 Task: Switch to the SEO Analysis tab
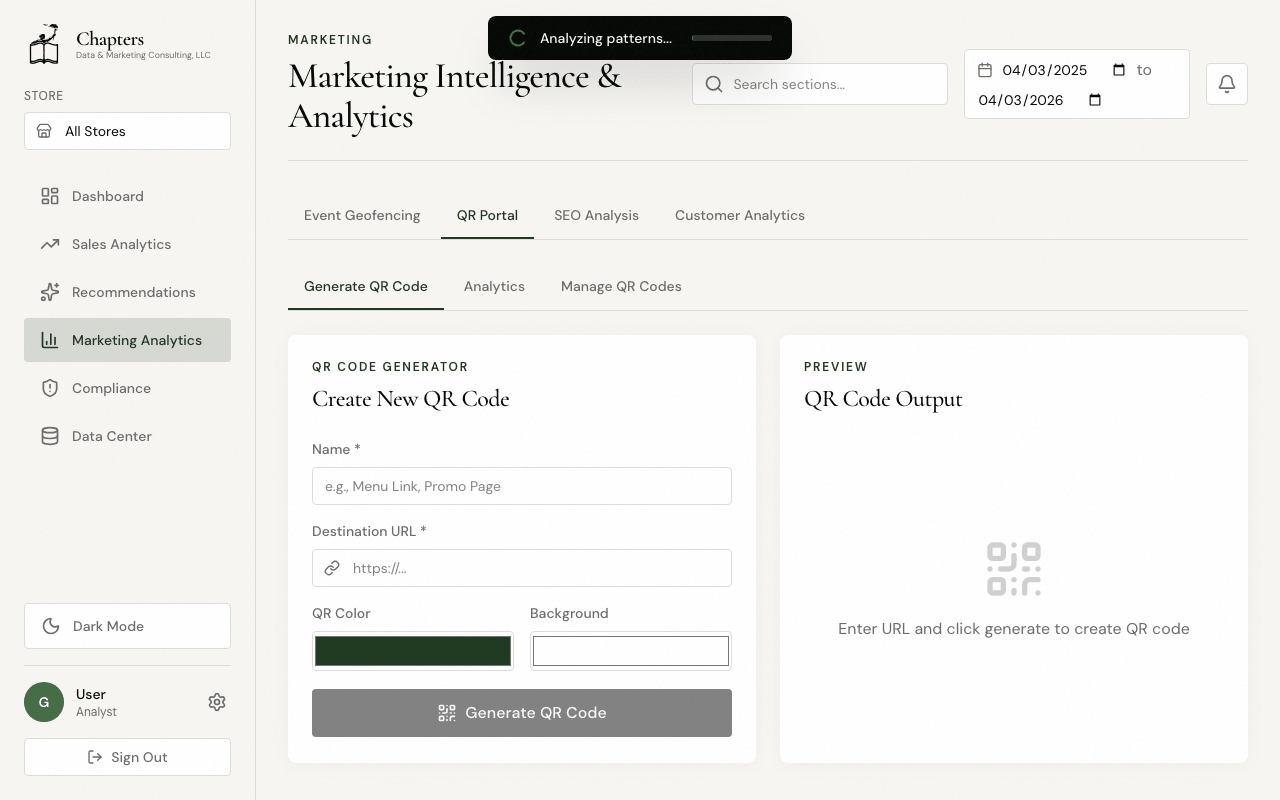coord(596,215)
